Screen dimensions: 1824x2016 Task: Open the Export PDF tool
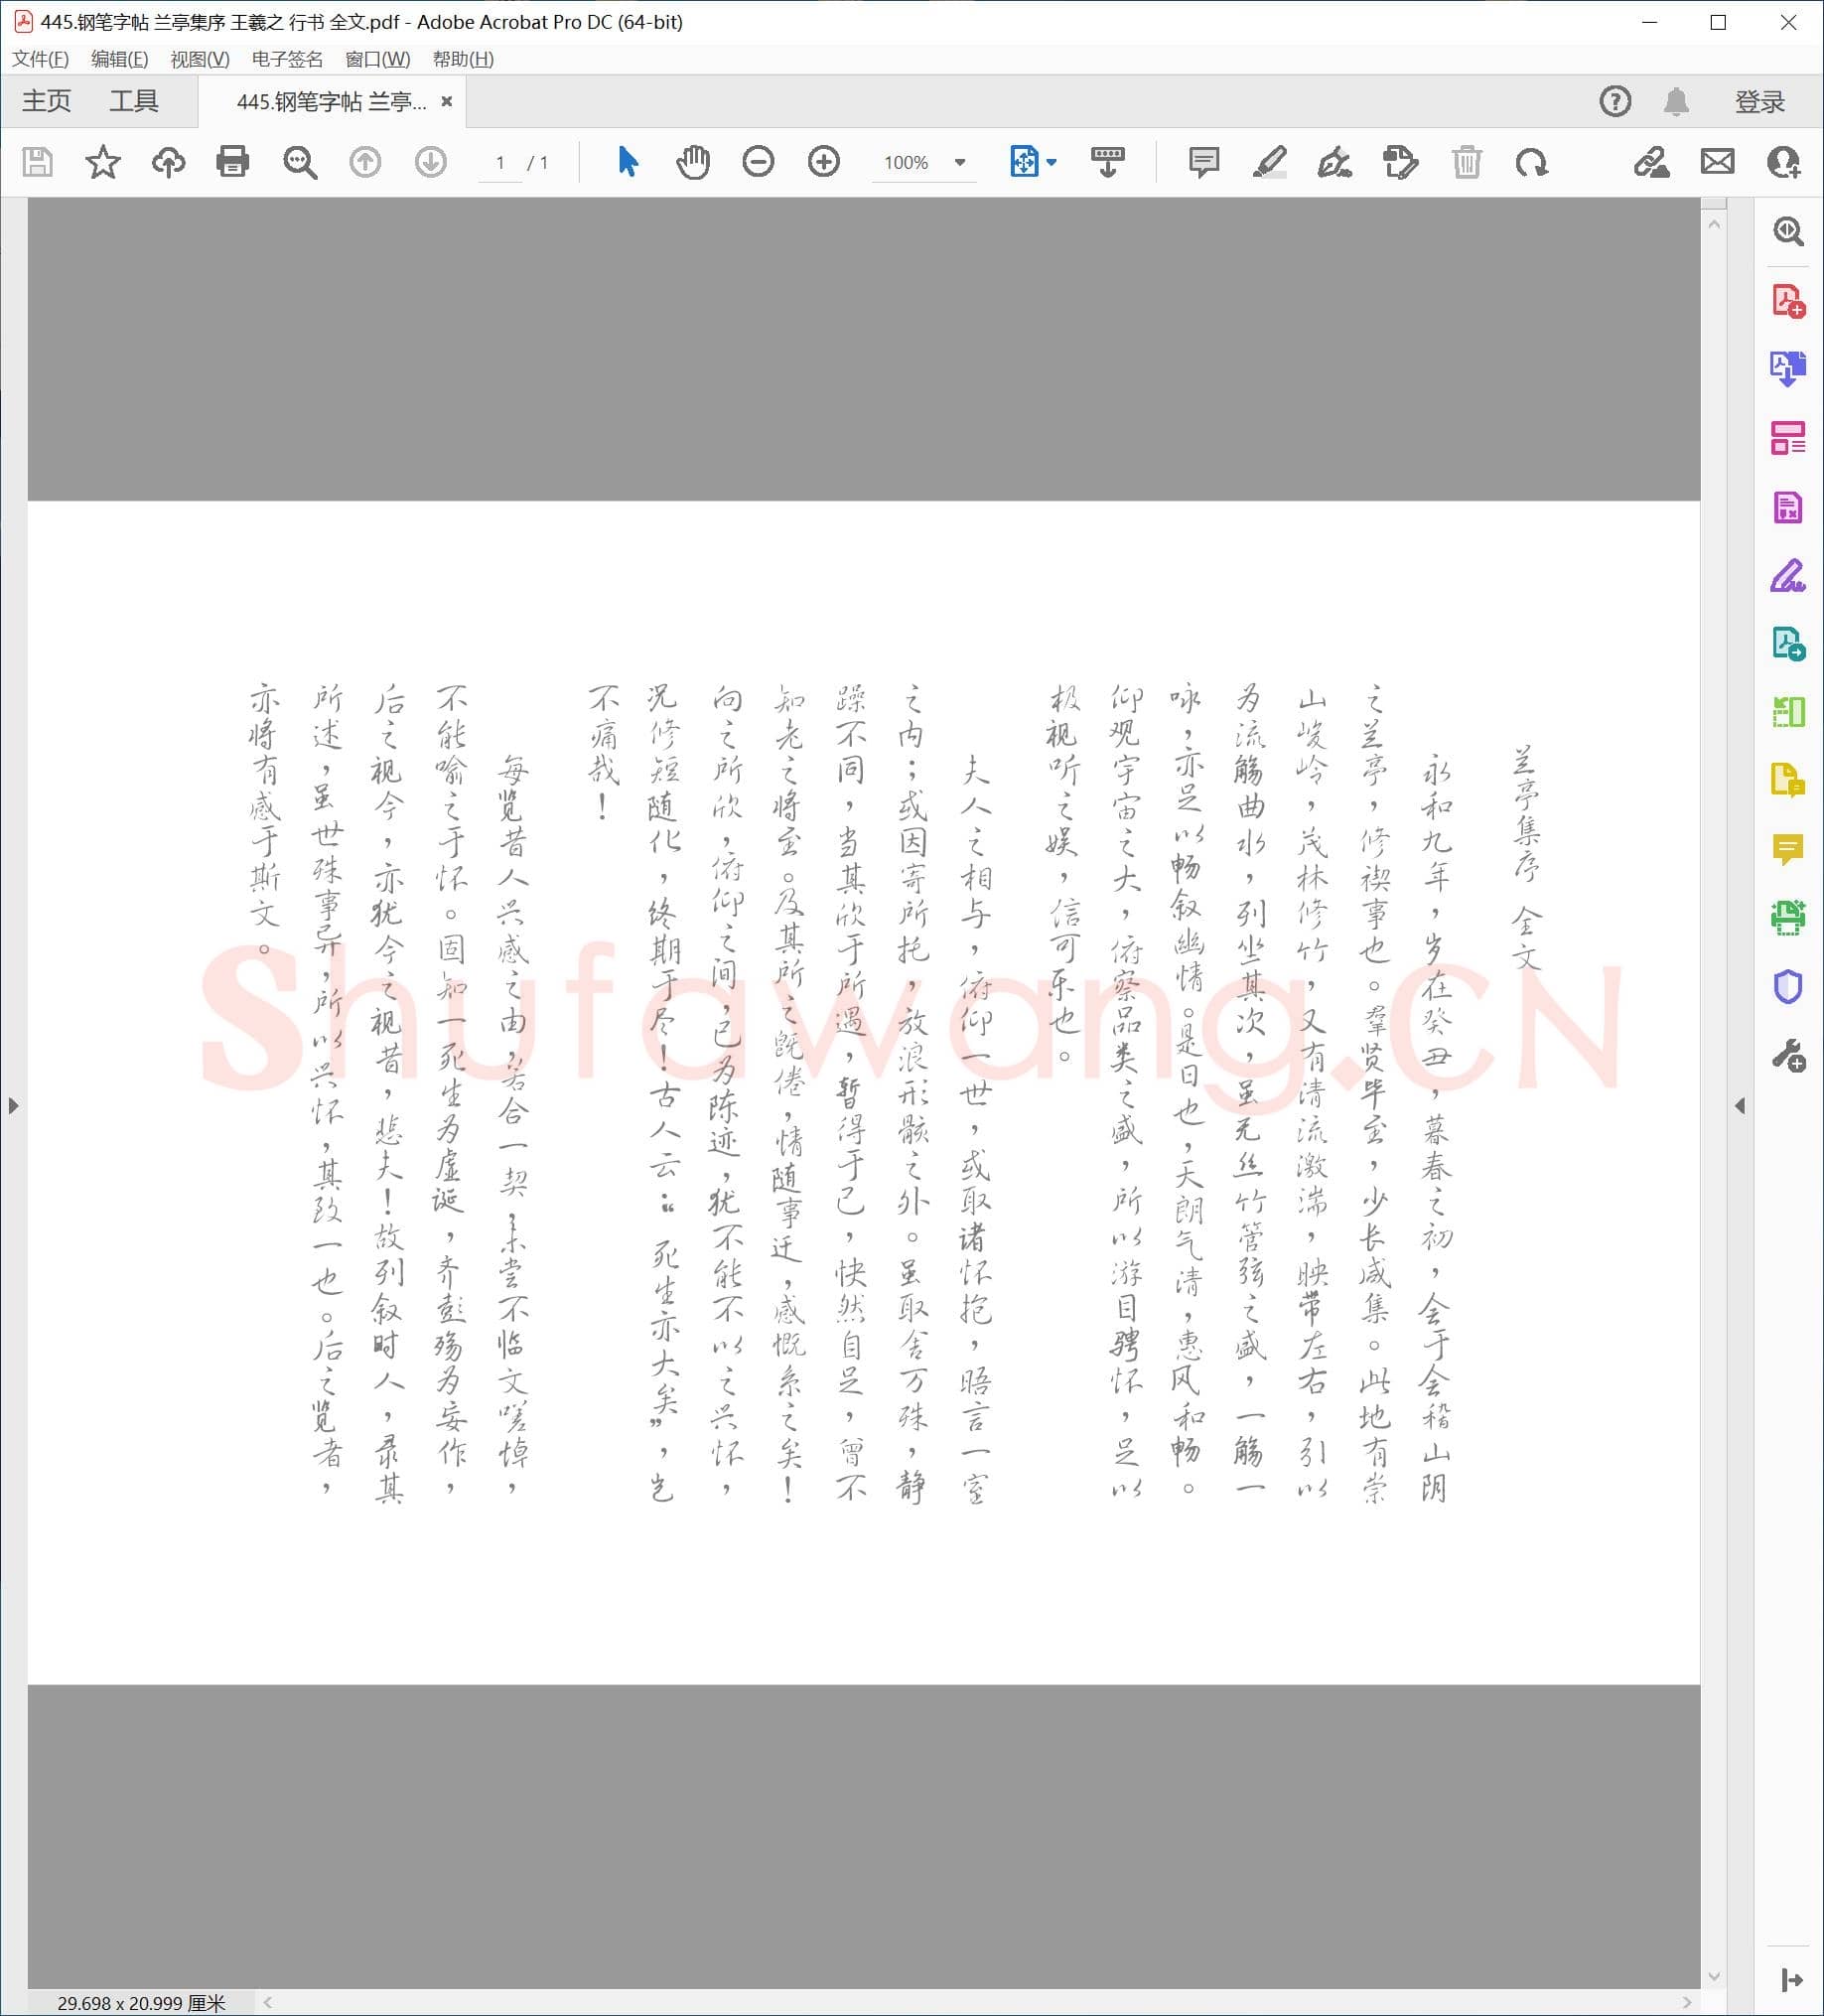pyautogui.click(x=1789, y=368)
